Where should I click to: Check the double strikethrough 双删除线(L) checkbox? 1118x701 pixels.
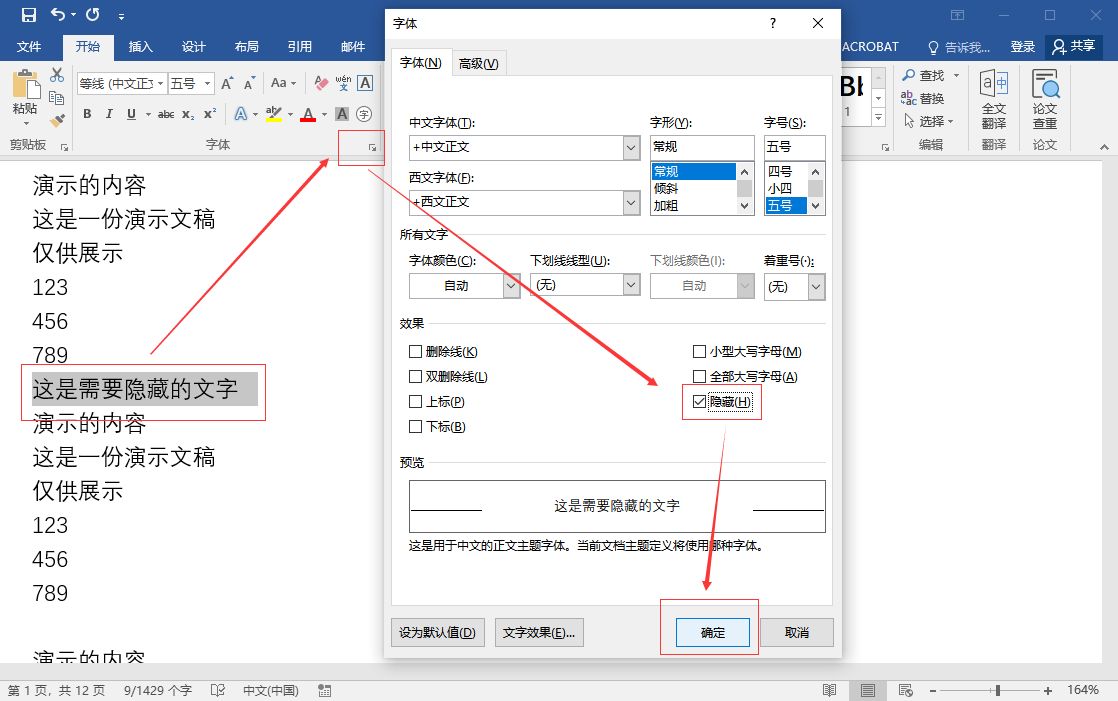click(x=416, y=377)
